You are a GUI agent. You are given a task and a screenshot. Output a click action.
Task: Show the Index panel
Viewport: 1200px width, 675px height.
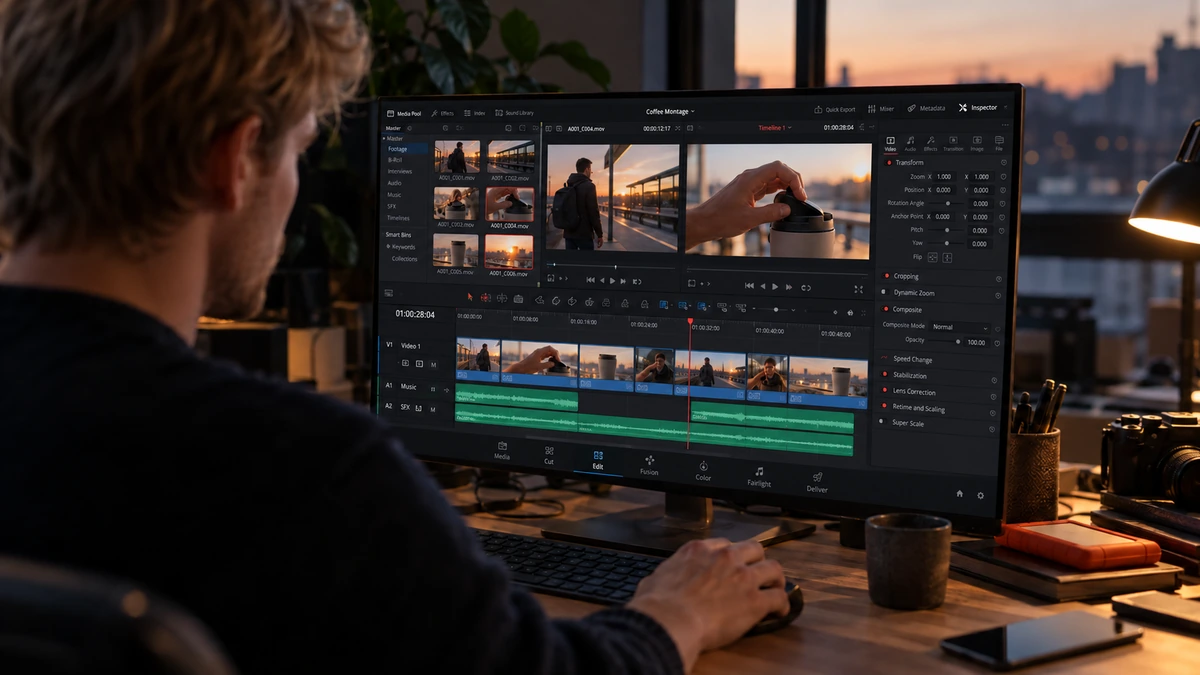475,114
